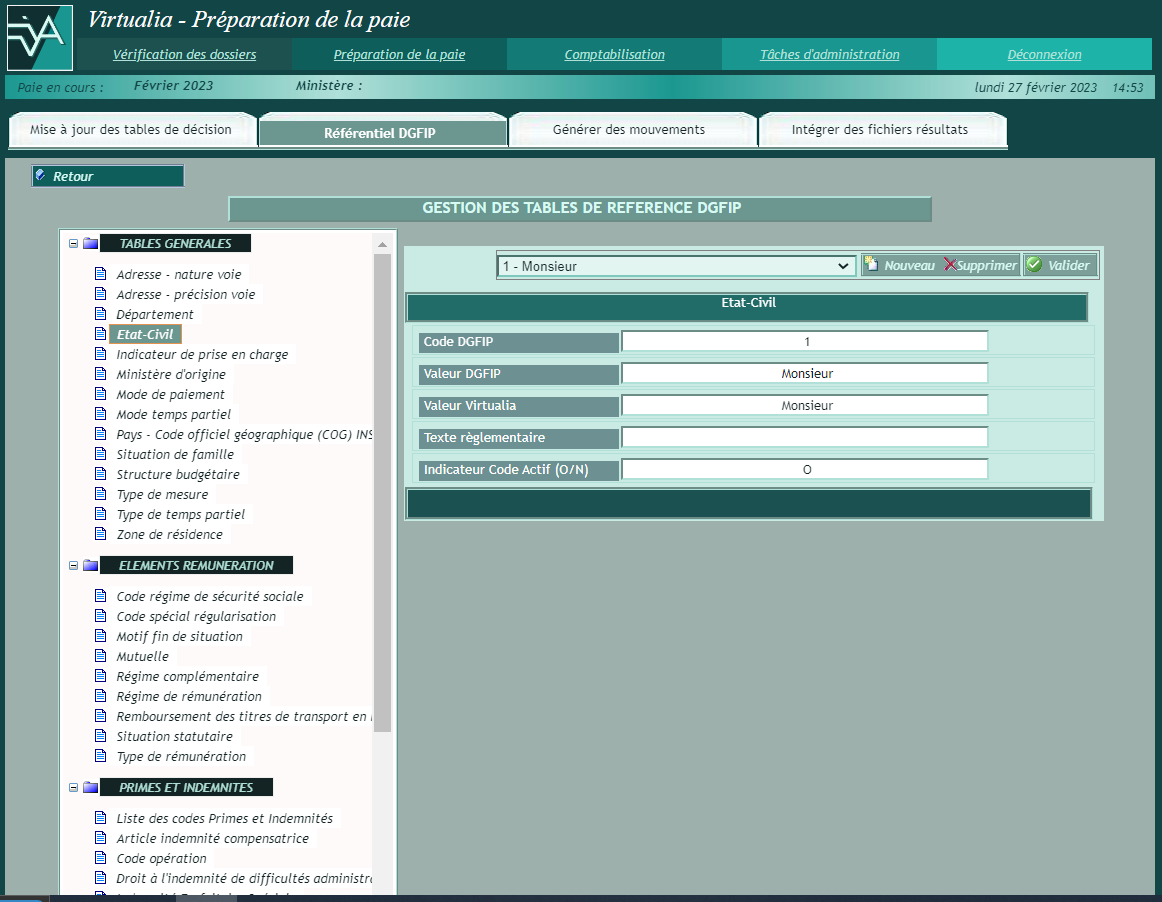Open Intégrer des fichiers résultats tab

point(880,130)
